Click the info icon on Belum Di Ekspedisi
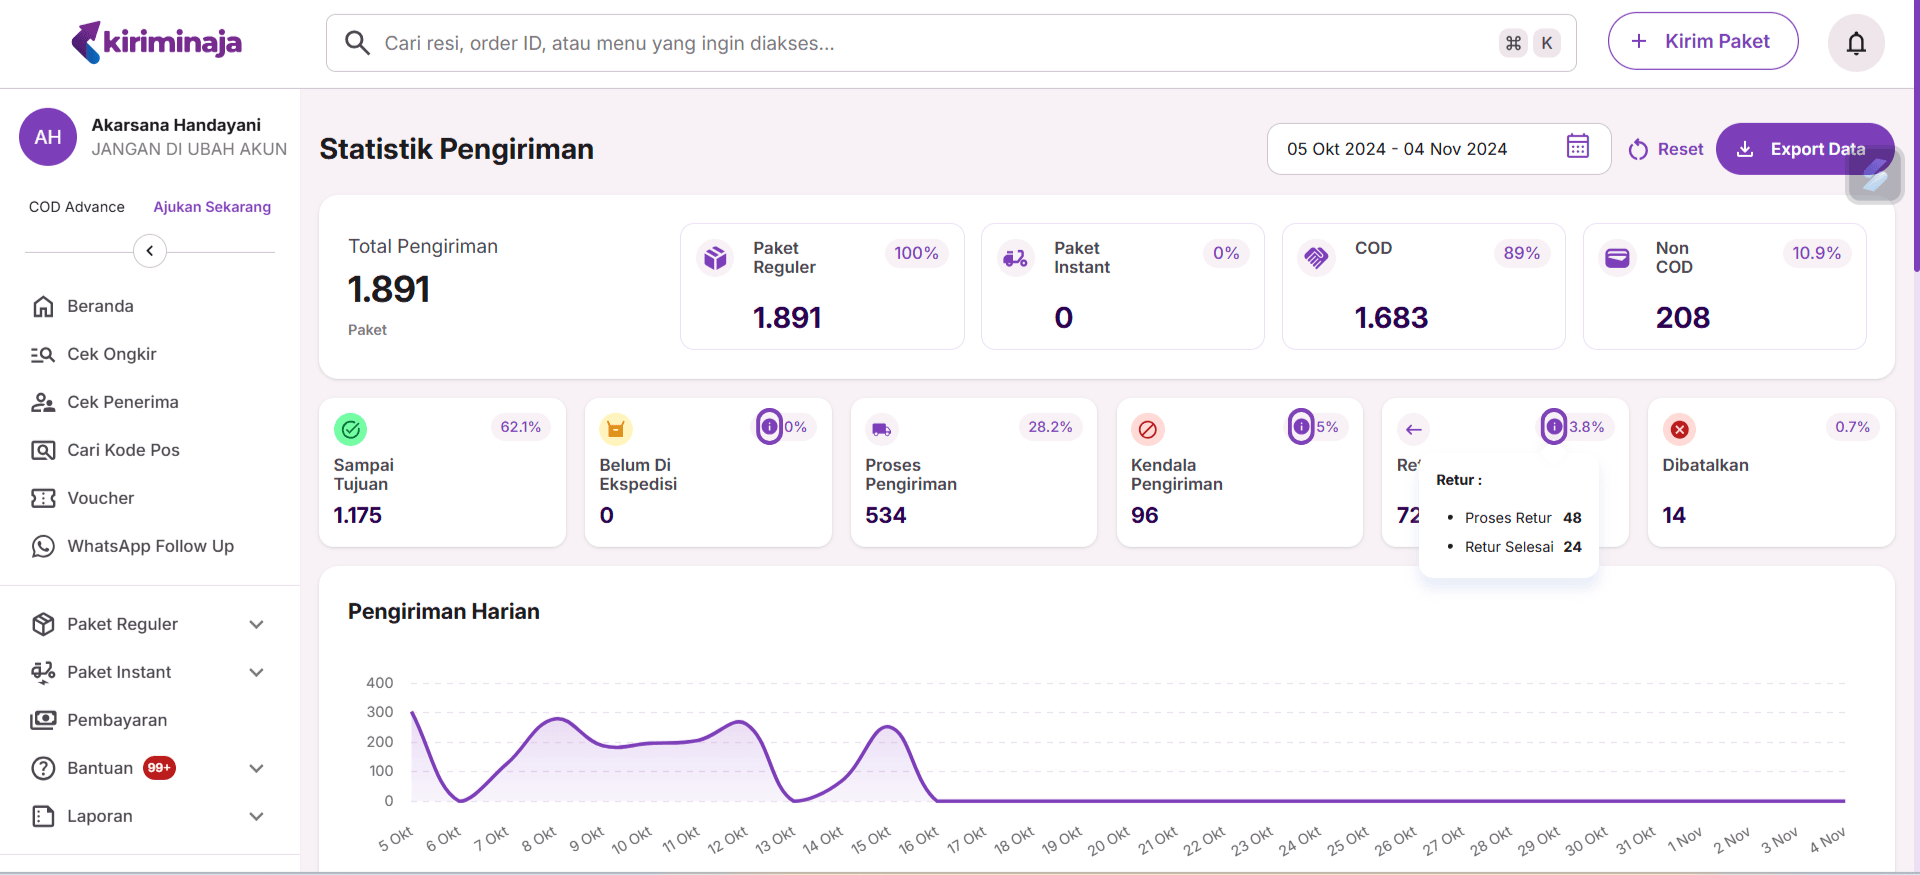Screen dimensions: 1920x875 769,427
